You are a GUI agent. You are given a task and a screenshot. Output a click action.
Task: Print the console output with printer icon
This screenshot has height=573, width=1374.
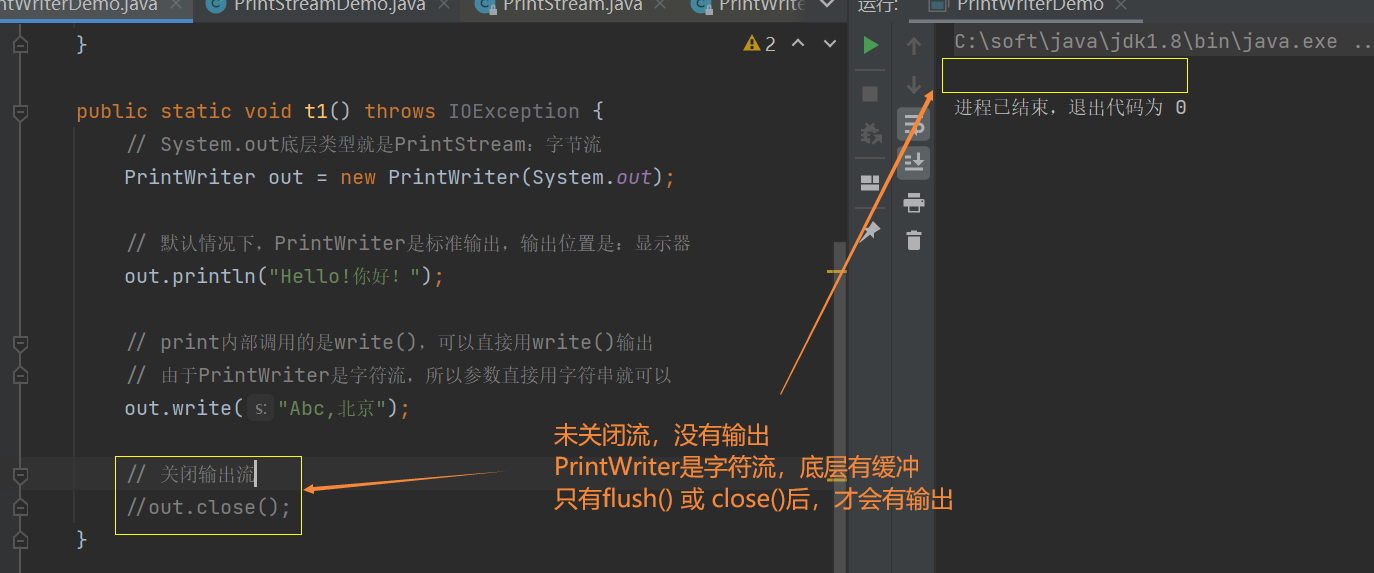point(913,203)
